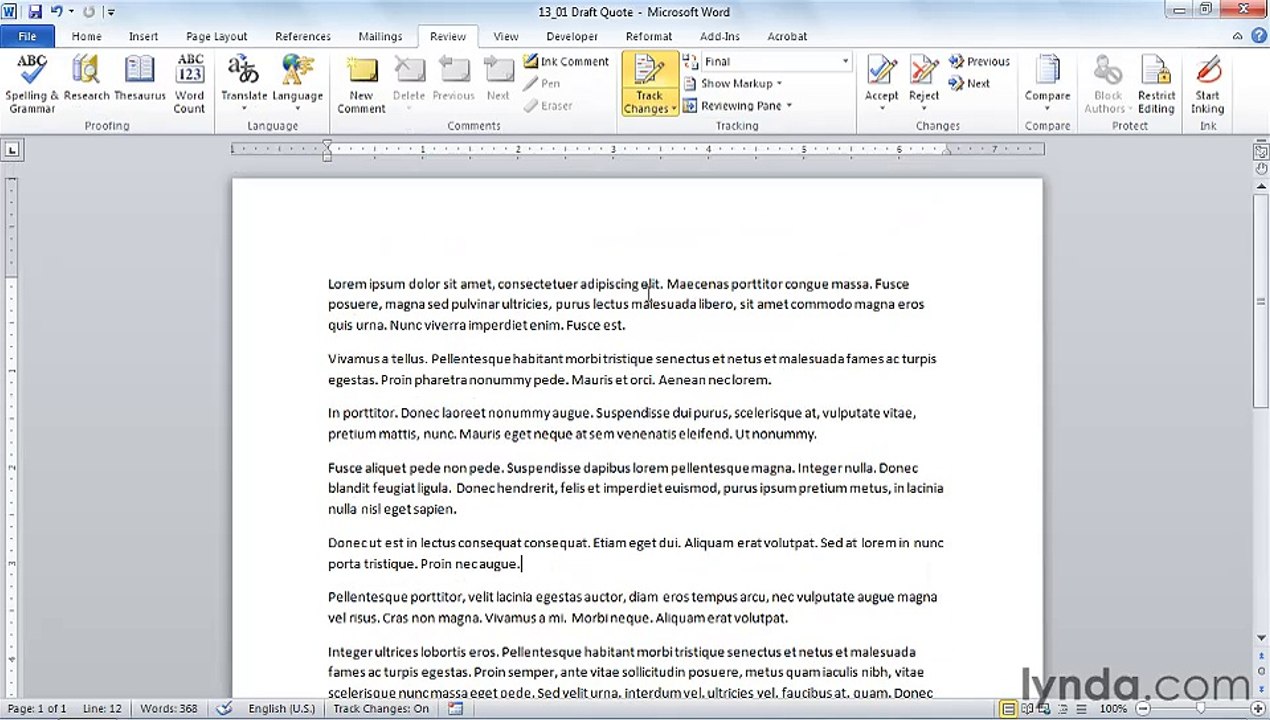
Task: Click the proofing errors status icon
Action: (225, 708)
